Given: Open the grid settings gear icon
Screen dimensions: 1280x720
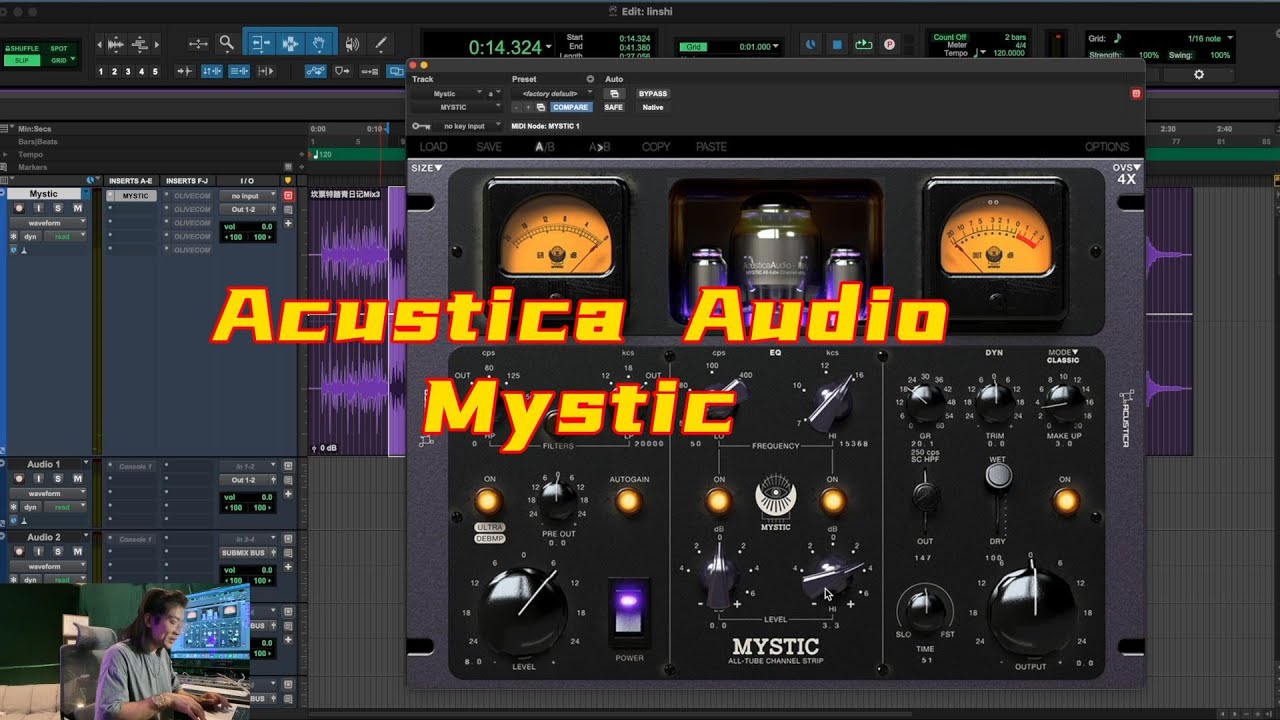Looking at the screenshot, I should (x=1199, y=75).
